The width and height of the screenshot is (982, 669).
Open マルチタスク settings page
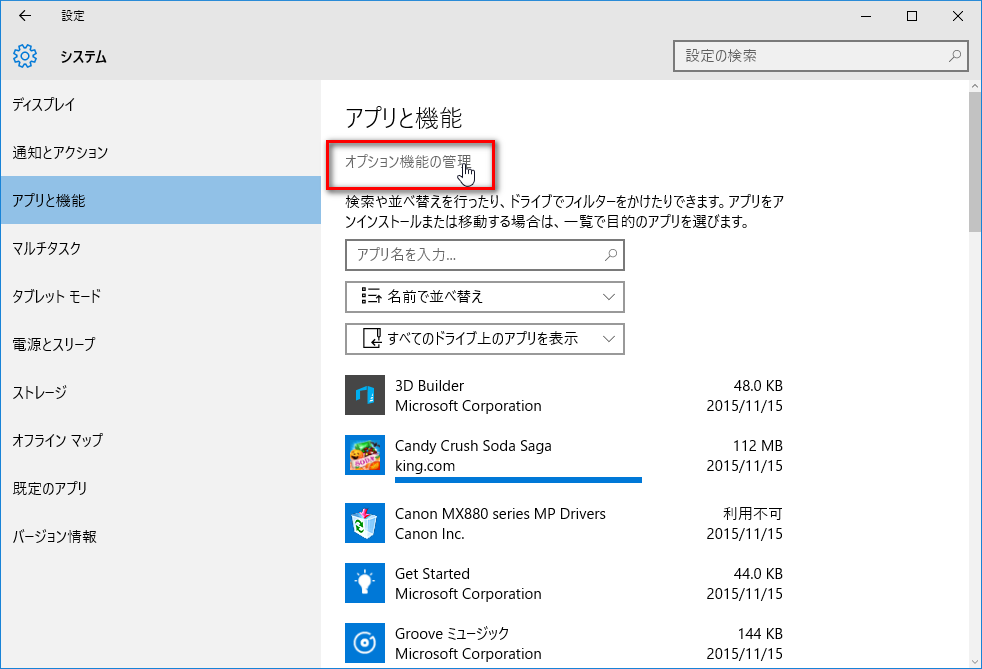[161, 248]
